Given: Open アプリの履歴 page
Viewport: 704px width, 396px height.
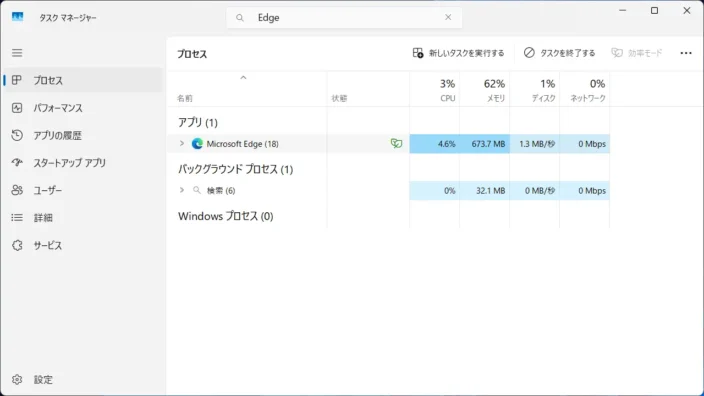Looking at the screenshot, I should coord(83,135).
